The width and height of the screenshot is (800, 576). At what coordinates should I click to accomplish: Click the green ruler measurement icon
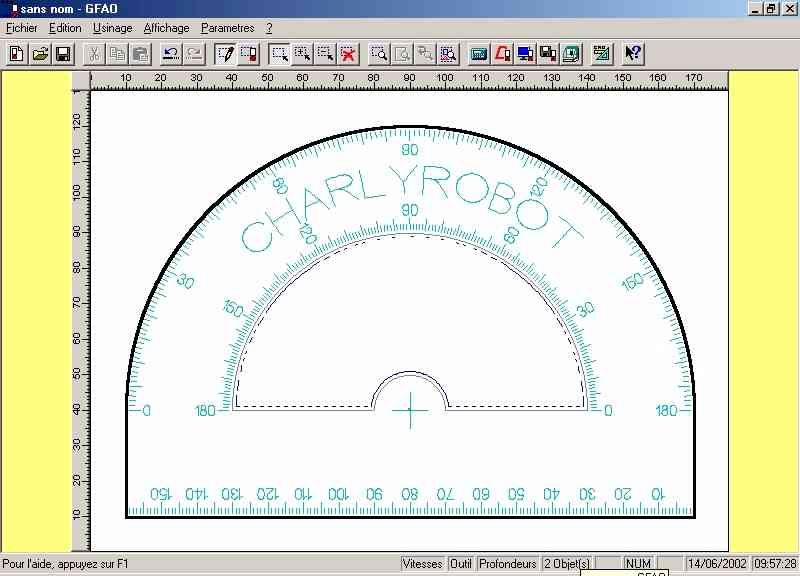[602, 54]
